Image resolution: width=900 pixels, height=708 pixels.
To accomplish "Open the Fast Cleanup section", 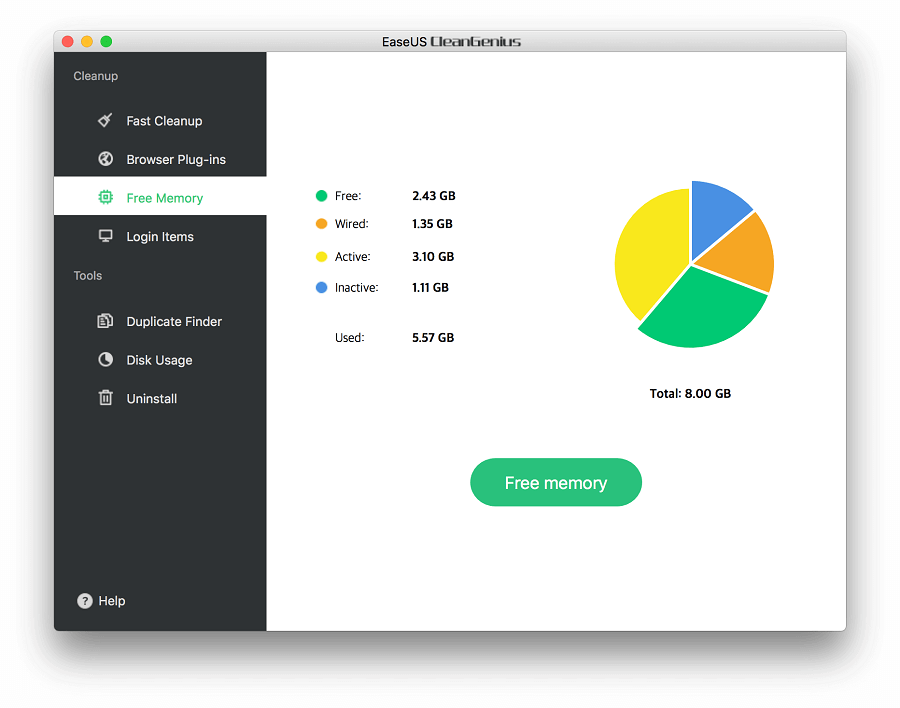I will click(160, 121).
